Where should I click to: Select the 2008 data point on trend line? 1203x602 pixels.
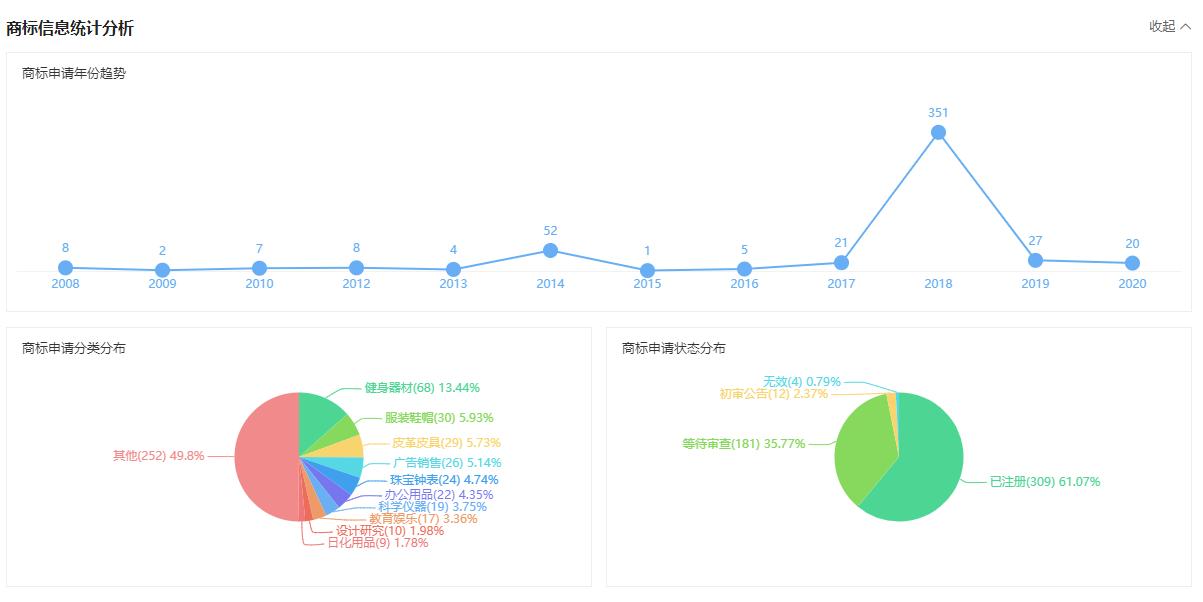(64, 267)
